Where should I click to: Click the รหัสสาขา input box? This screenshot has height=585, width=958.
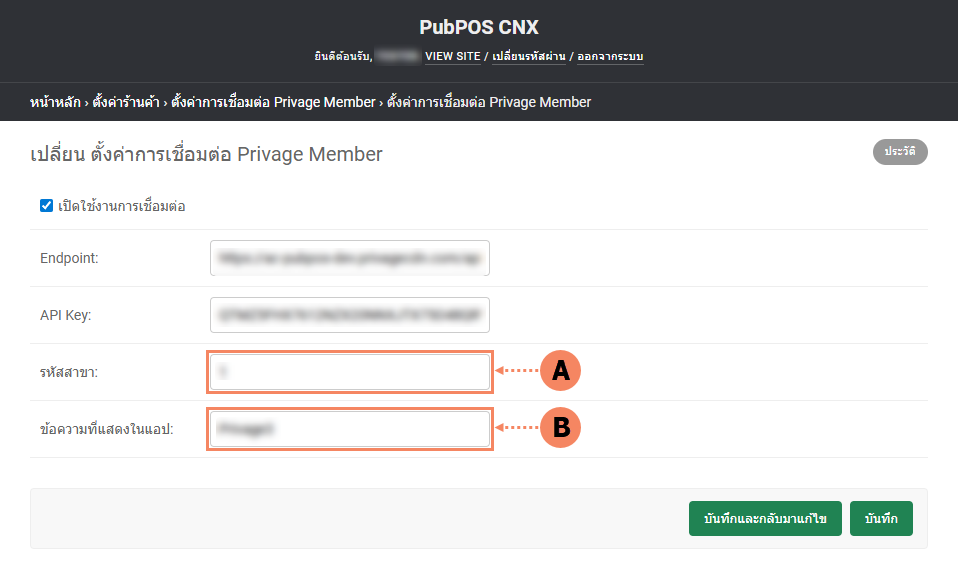tap(350, 372)
